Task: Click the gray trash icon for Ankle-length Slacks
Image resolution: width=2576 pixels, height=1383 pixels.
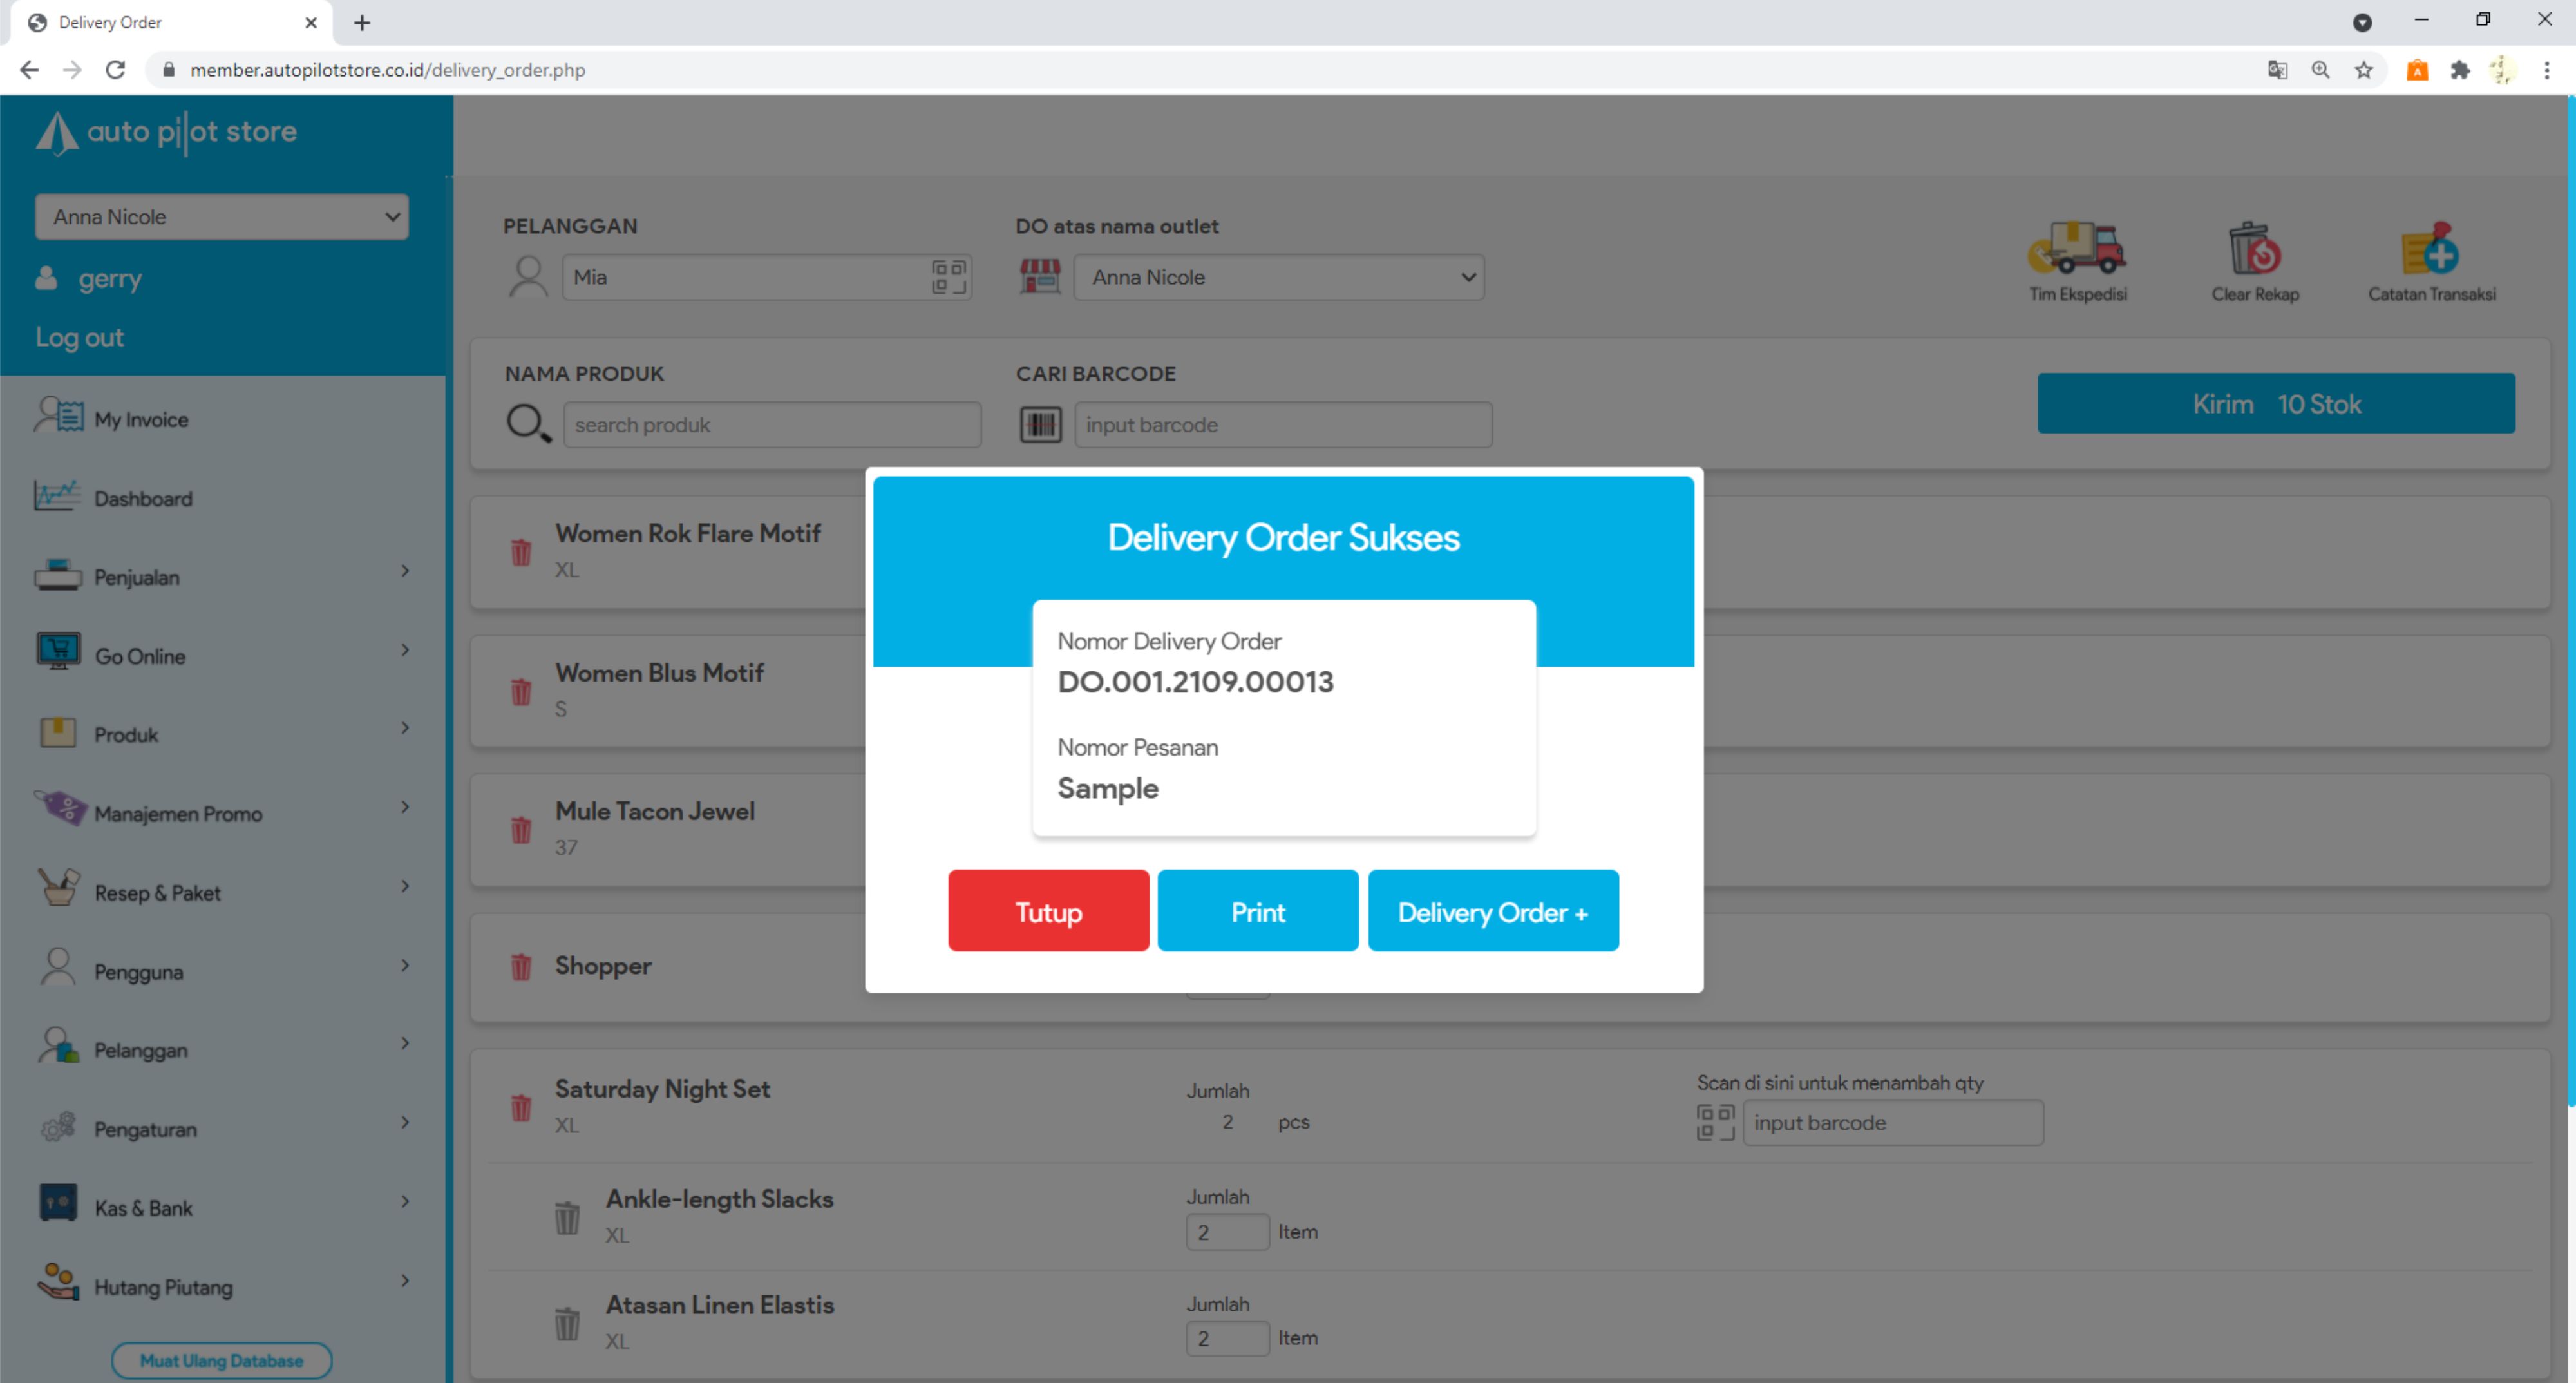Action: coord(567,1217)
